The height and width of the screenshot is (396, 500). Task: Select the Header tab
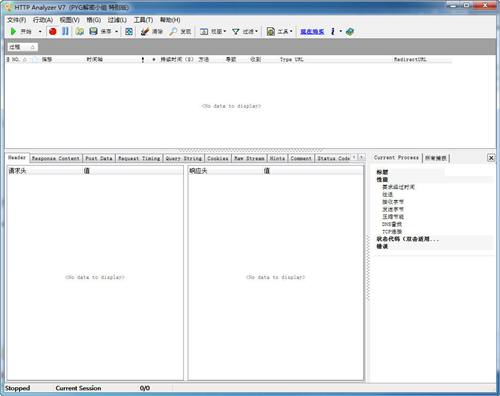coord(17,157)
